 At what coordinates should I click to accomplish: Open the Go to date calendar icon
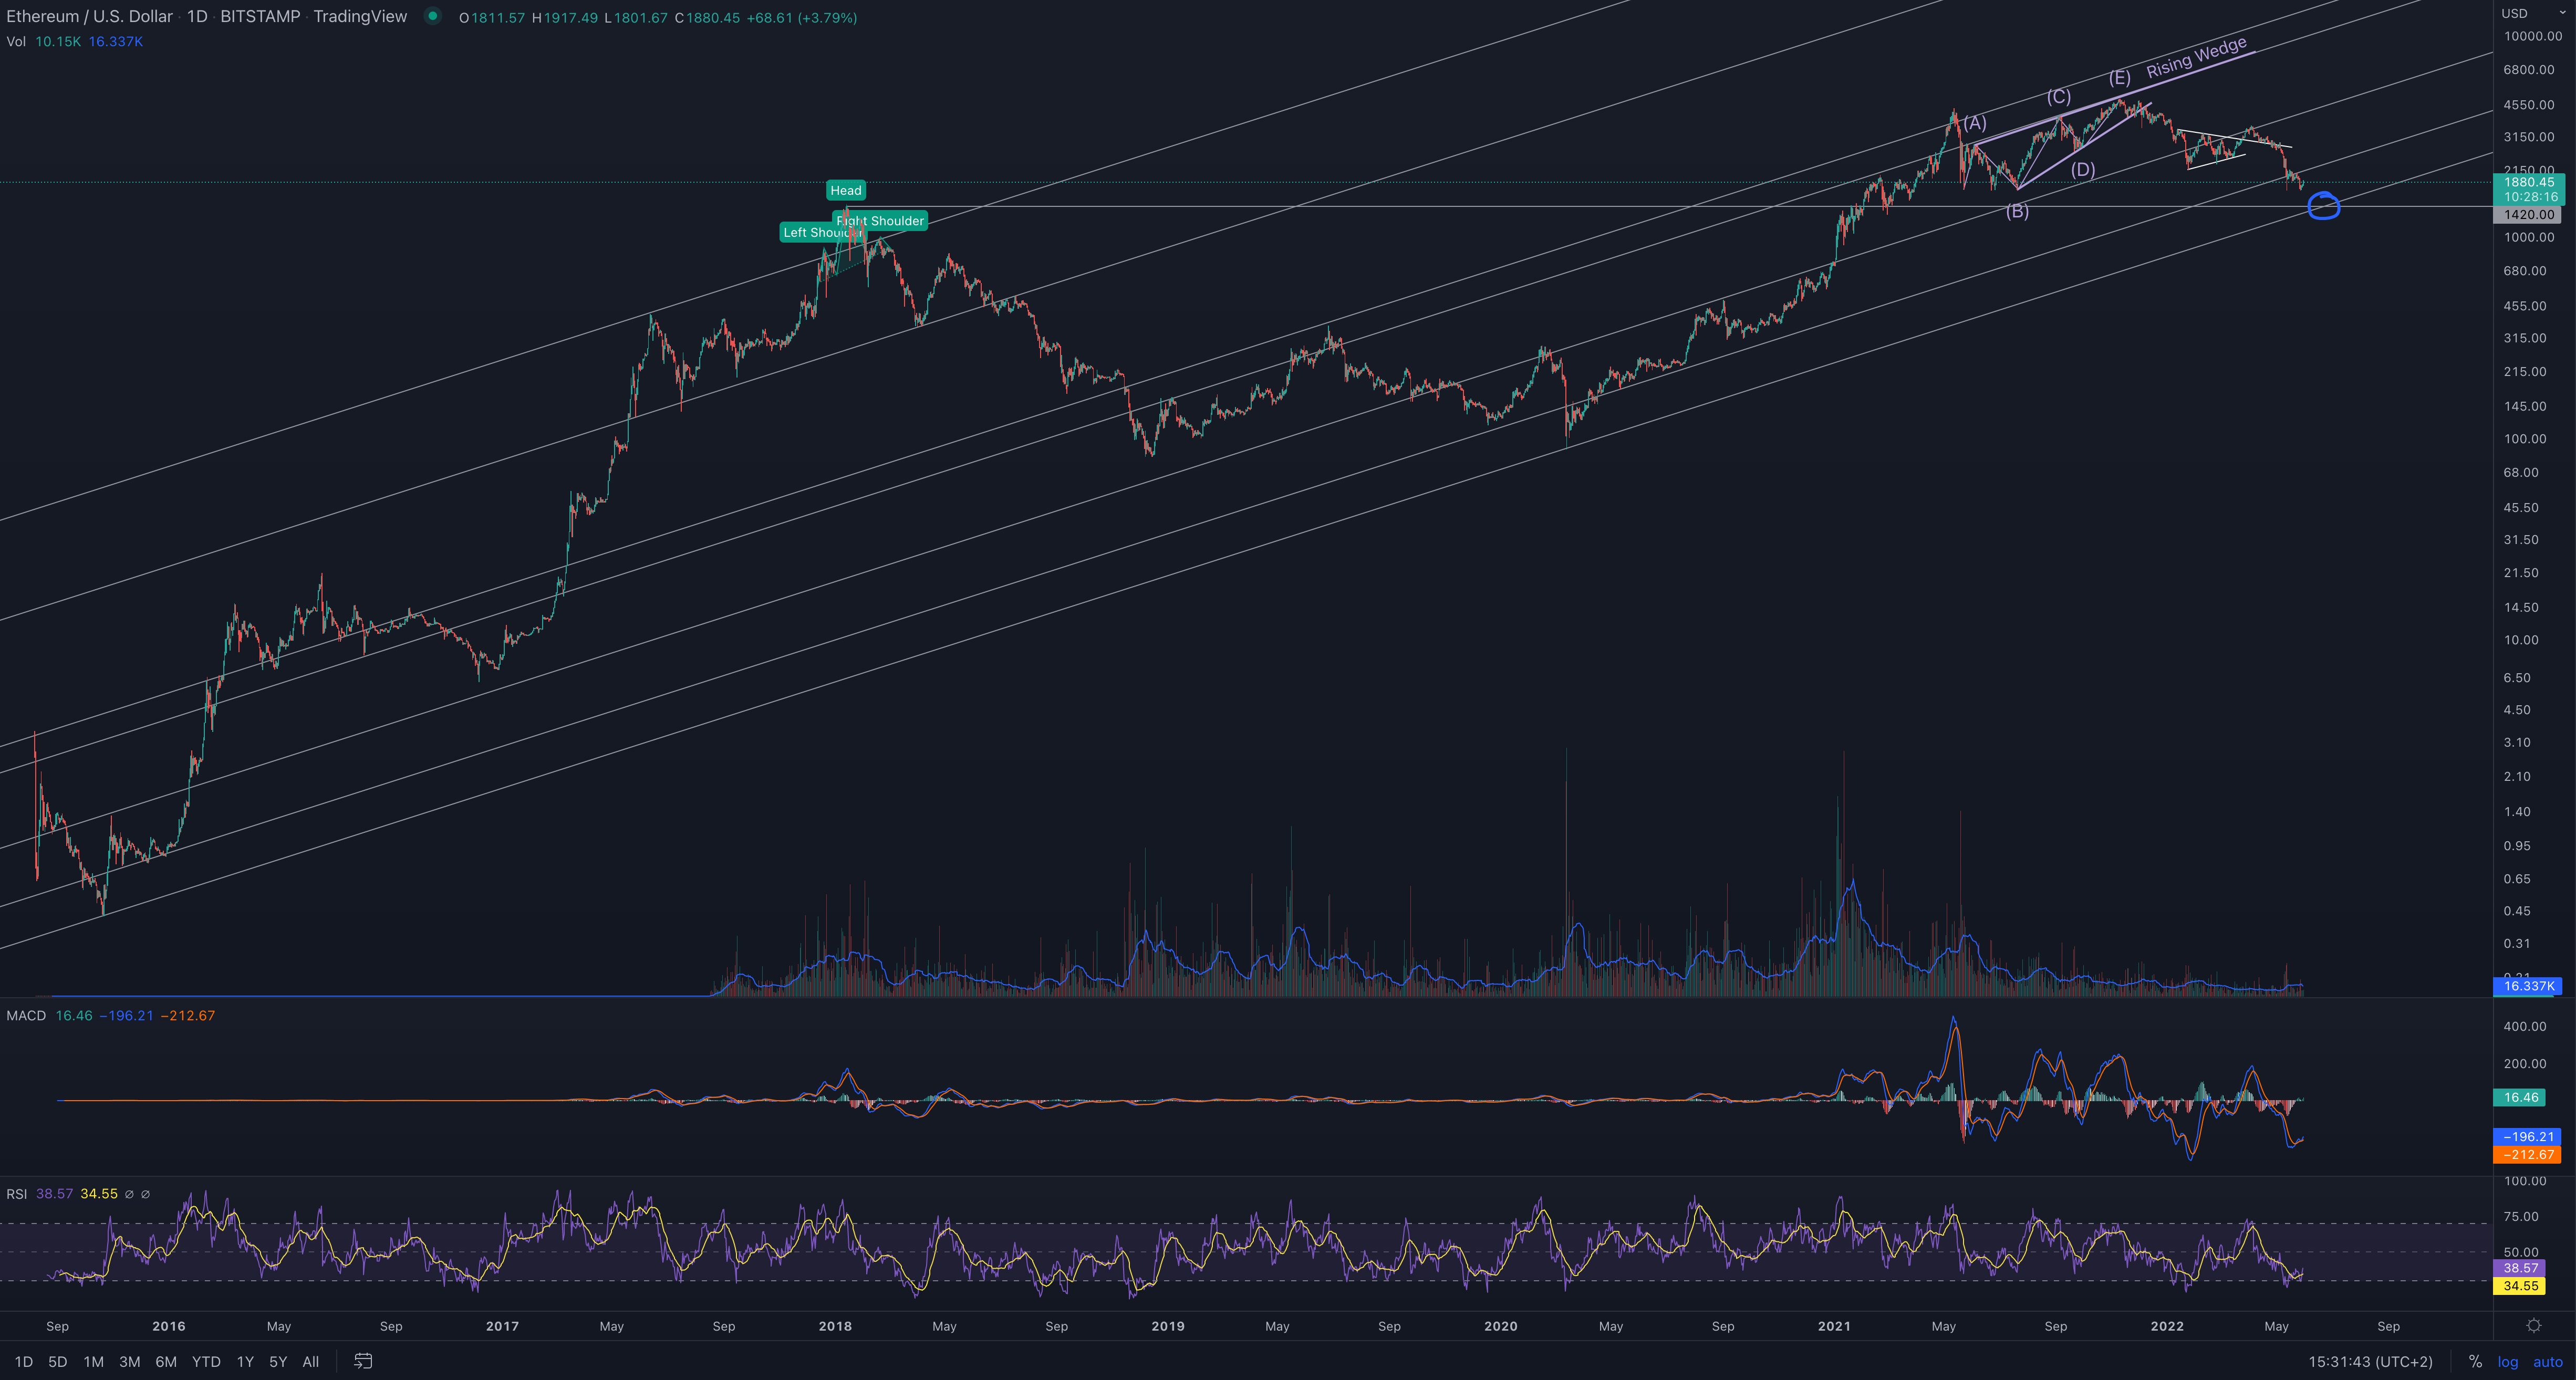tap(363, 1361)
